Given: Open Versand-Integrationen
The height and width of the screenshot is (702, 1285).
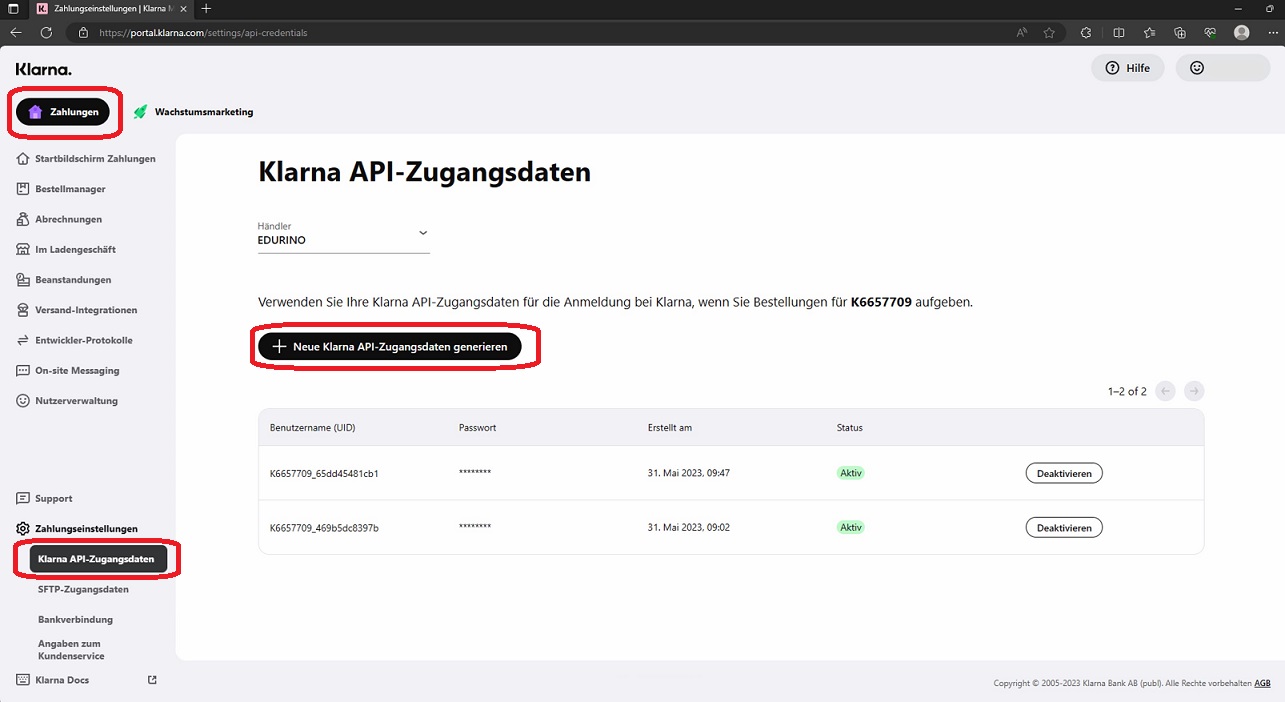Looking at the screenshot, I should pyautogui.click(x=86, y=310).
